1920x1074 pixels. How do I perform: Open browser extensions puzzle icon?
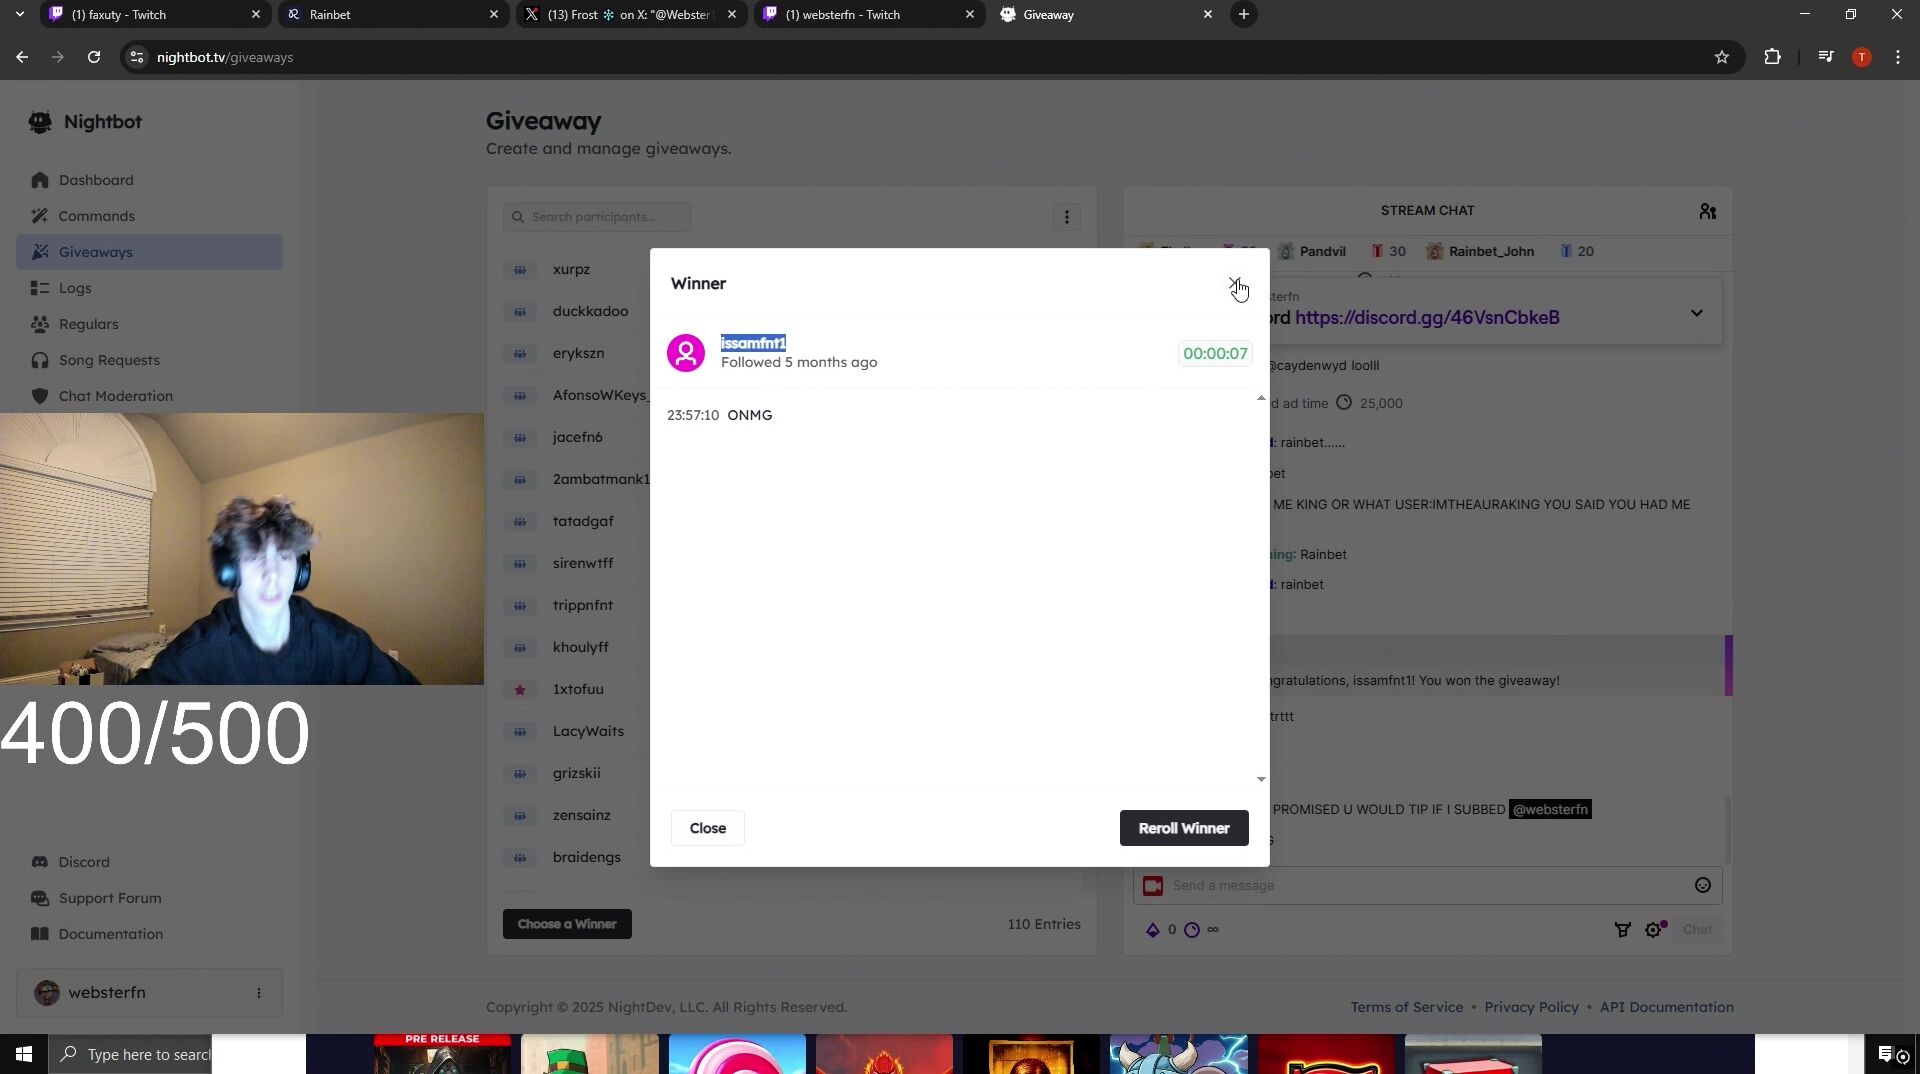click(1773, 57)
